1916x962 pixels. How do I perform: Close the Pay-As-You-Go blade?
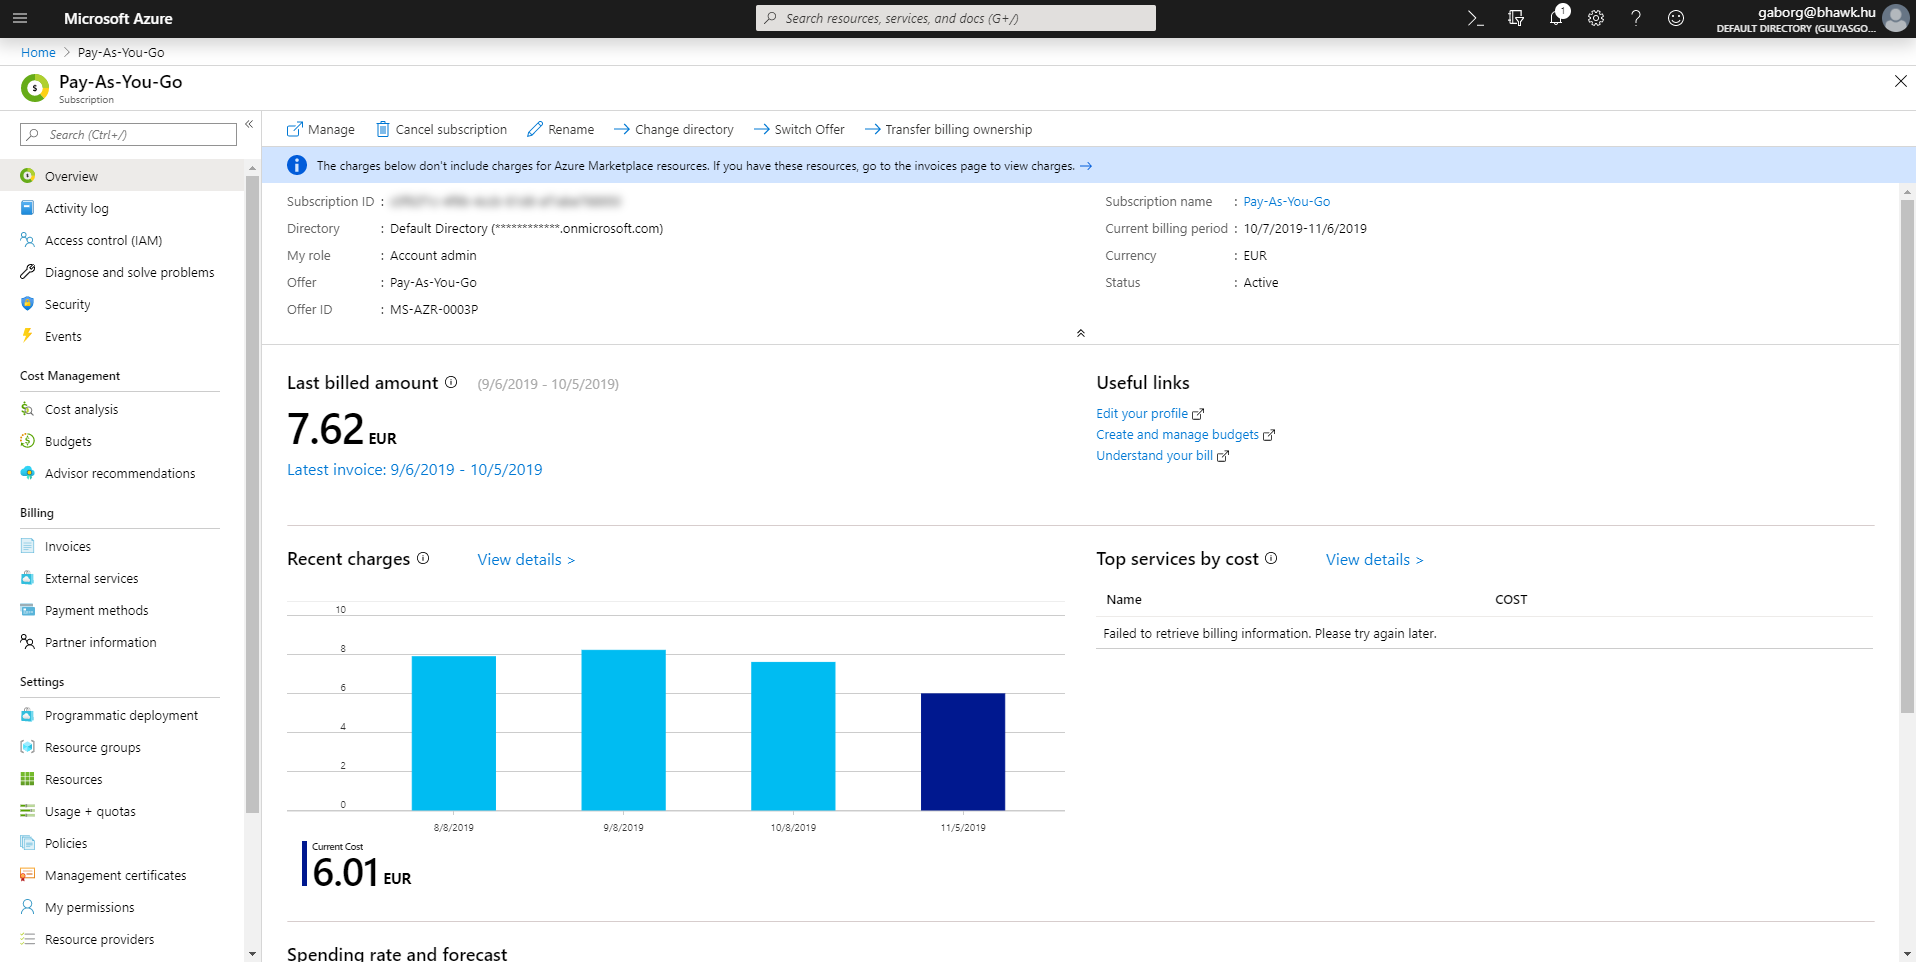[x=1900, y=81]
